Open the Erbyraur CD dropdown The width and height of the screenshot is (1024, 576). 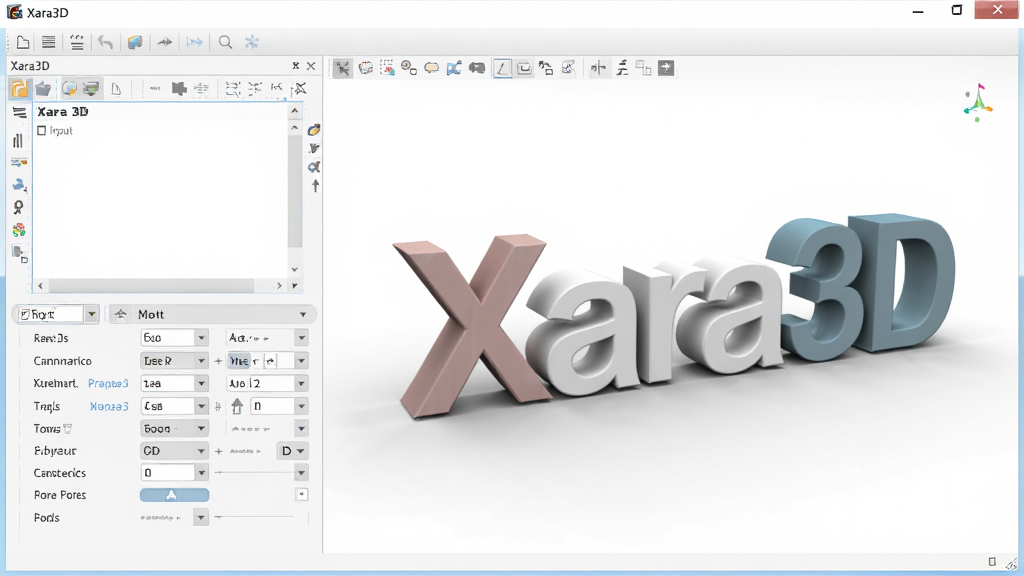tap(201, 451)
